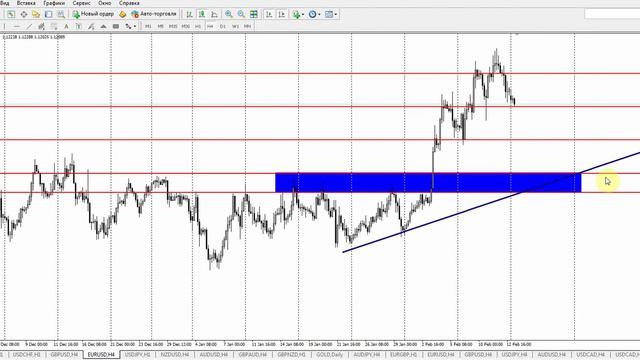The height and width of the screenshot is (360, 640).
Task: Select the text A tool
Action: (66, 26)
